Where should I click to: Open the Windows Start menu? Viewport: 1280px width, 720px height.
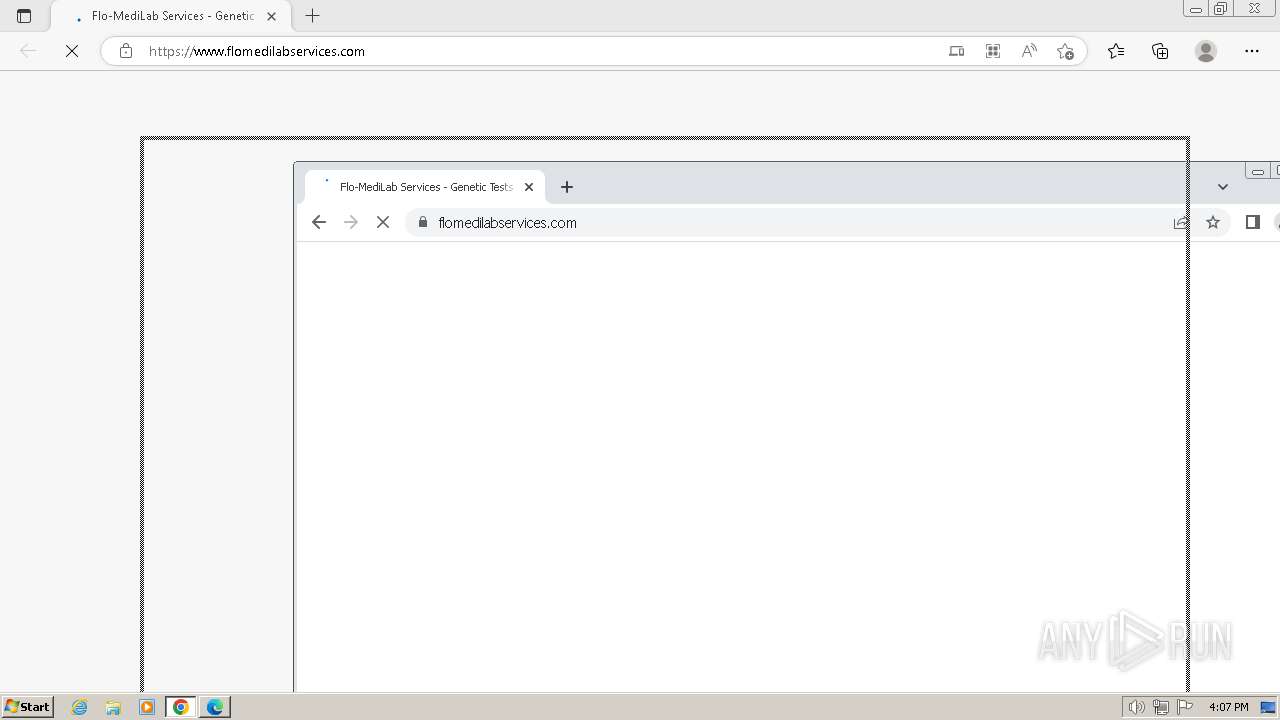pos(28,707)
